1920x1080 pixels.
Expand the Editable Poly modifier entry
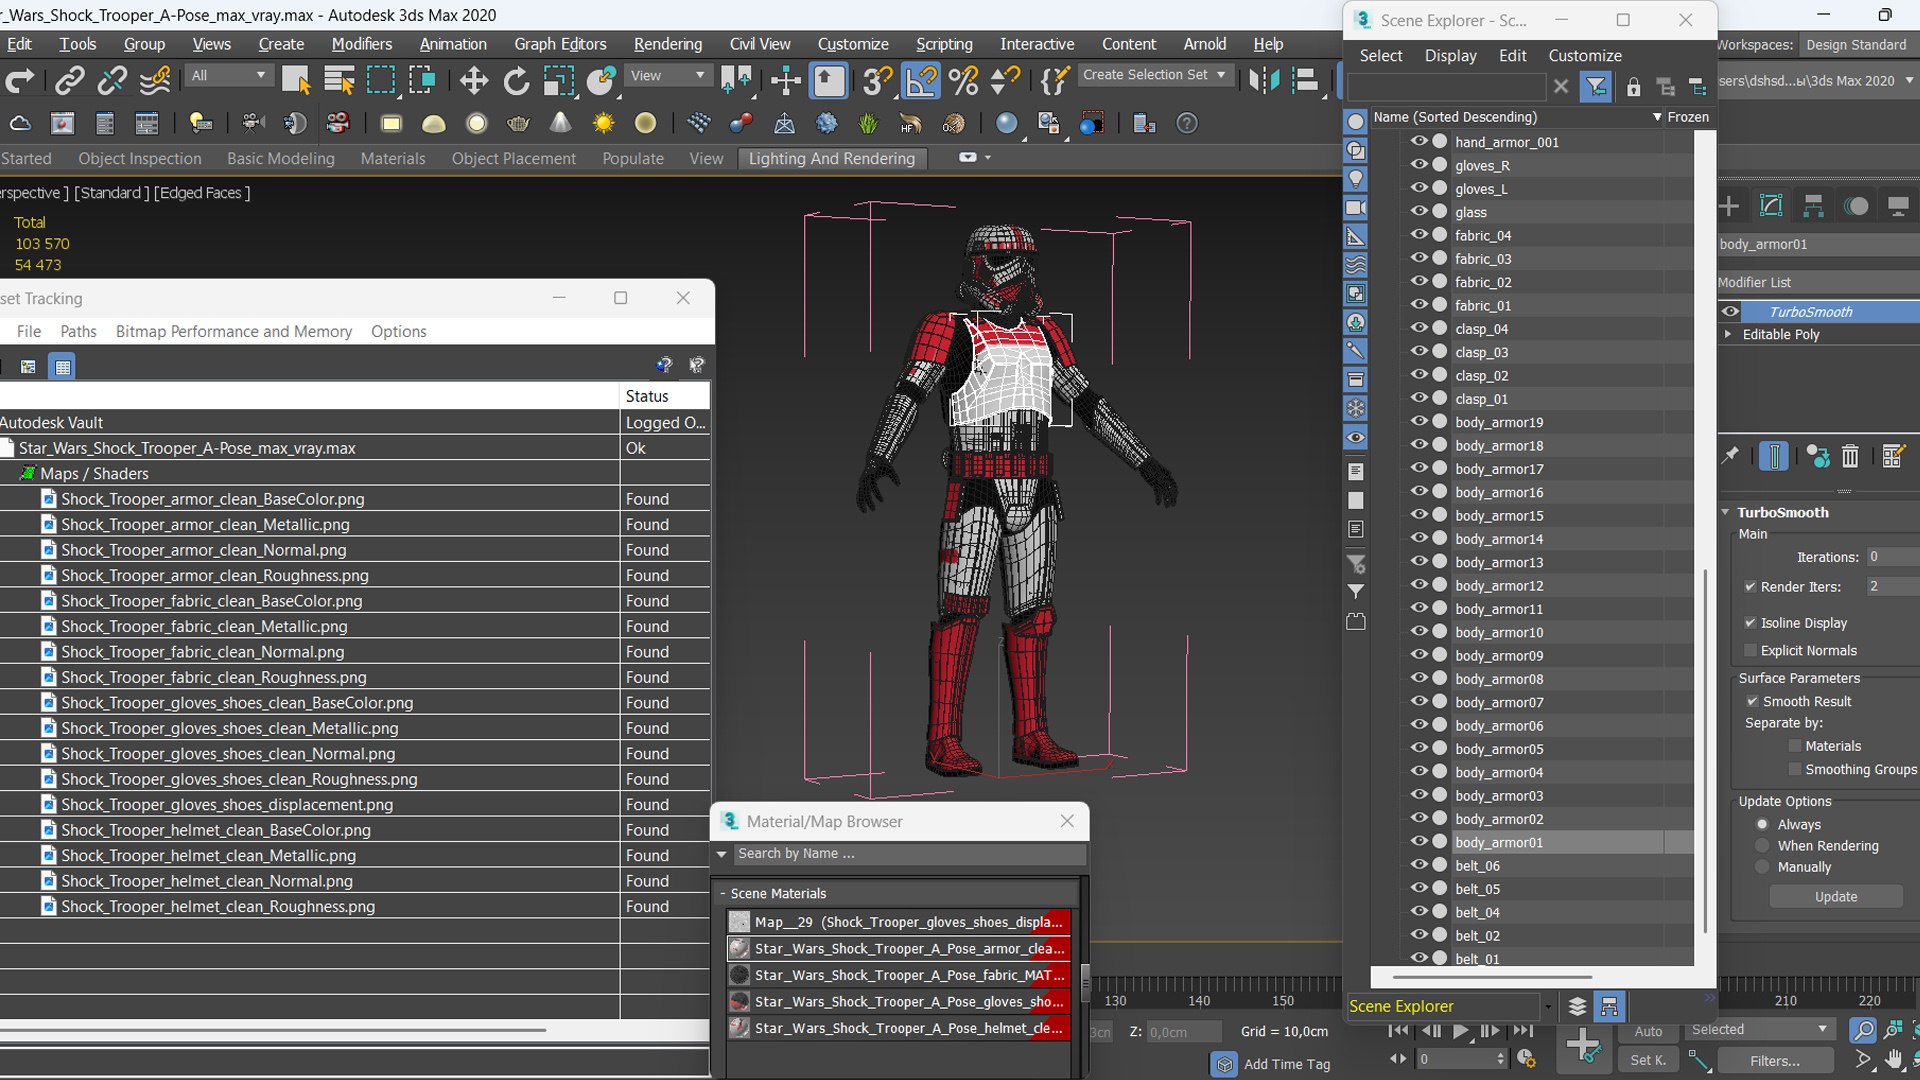1727,335
